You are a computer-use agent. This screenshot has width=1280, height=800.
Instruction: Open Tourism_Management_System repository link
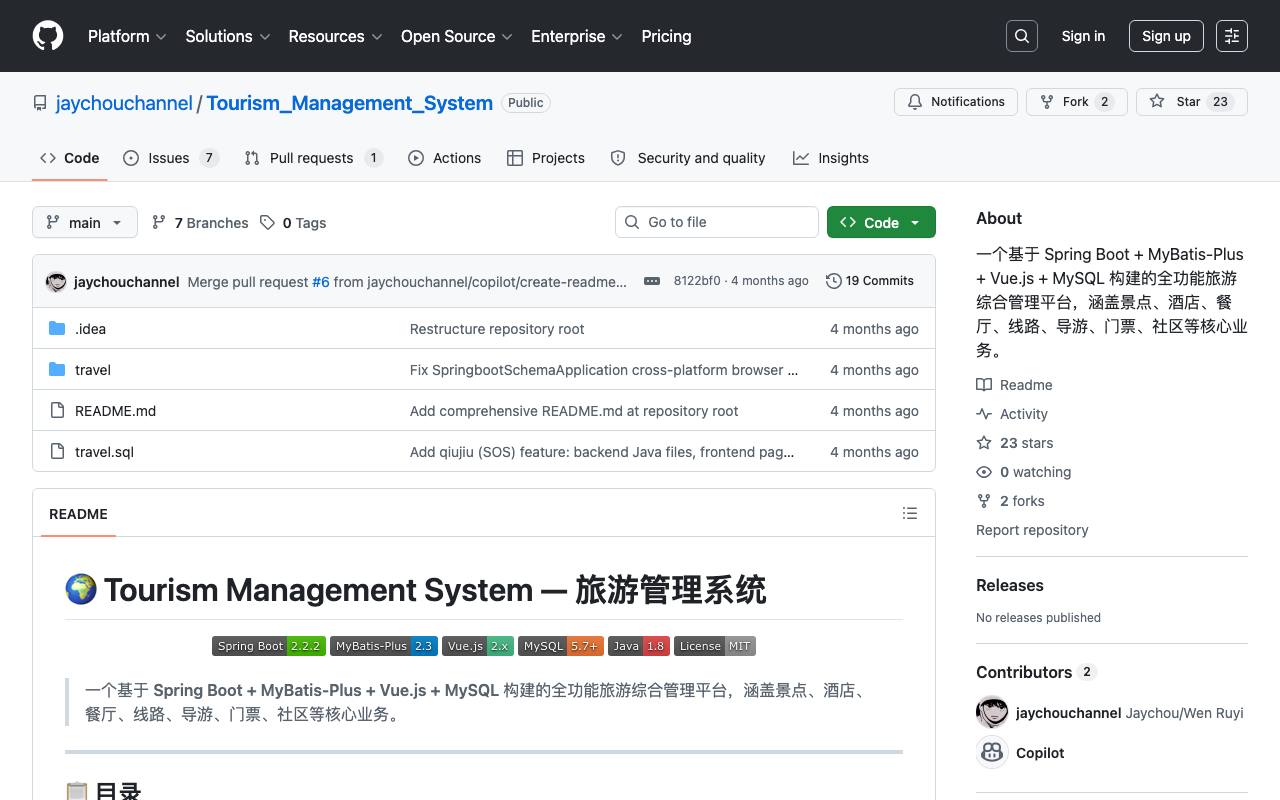[349, 103]
